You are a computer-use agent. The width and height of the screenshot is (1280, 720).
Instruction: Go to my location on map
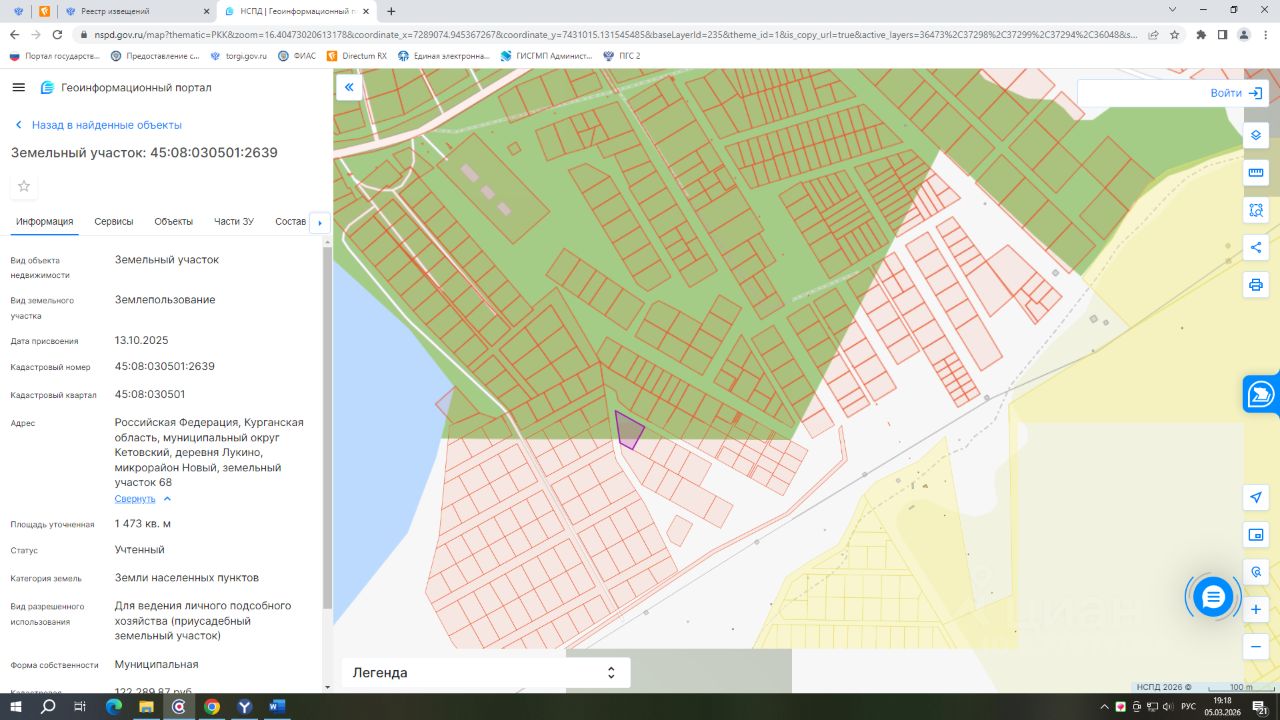(1256, 497)
